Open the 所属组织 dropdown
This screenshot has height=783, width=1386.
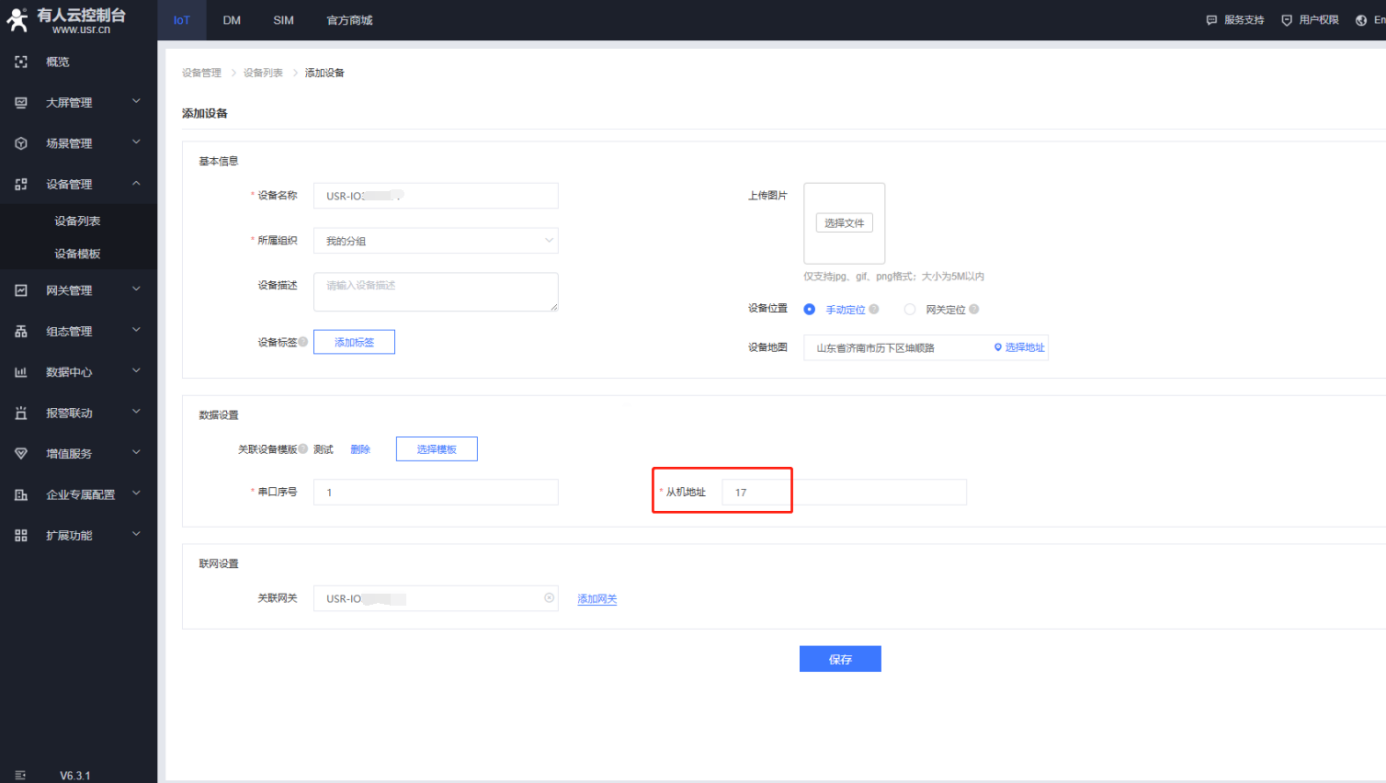(435, 241)
